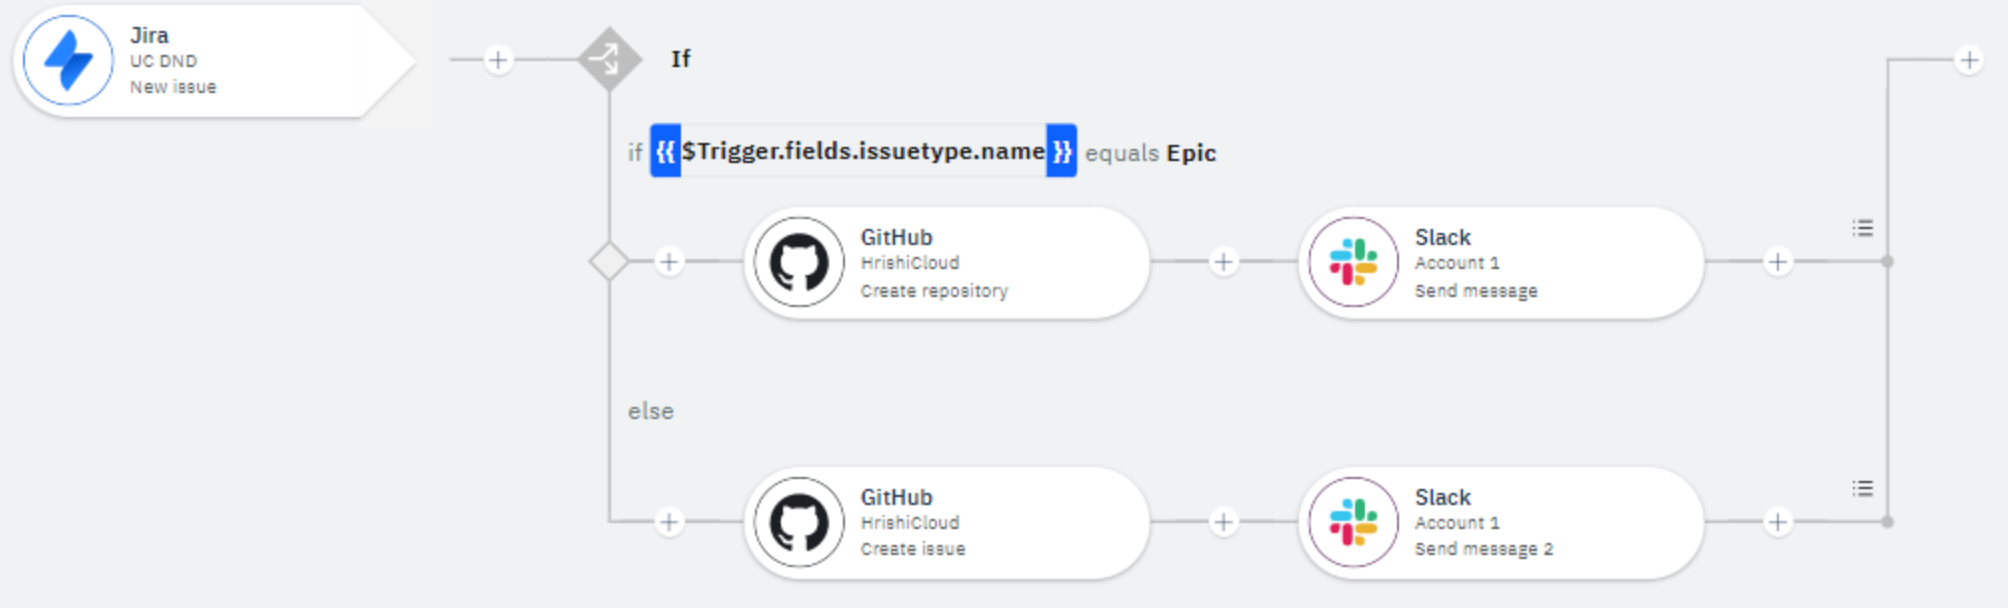Click the closing braces of the variable token
2008x608 pixels.
click(1062, 152)
